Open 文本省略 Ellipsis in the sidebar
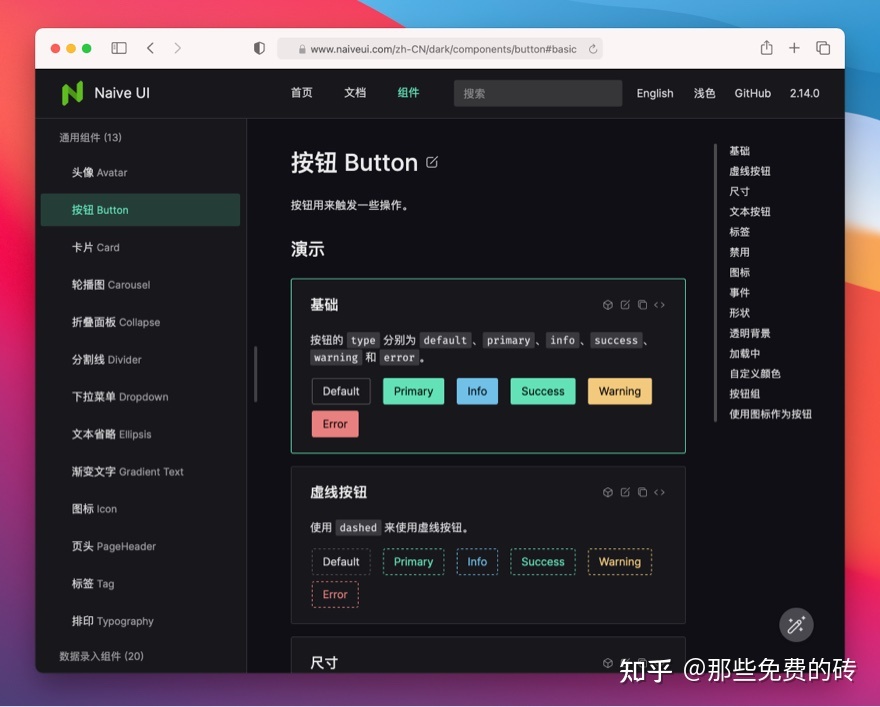The image size is (880, 707). (140, 434)
